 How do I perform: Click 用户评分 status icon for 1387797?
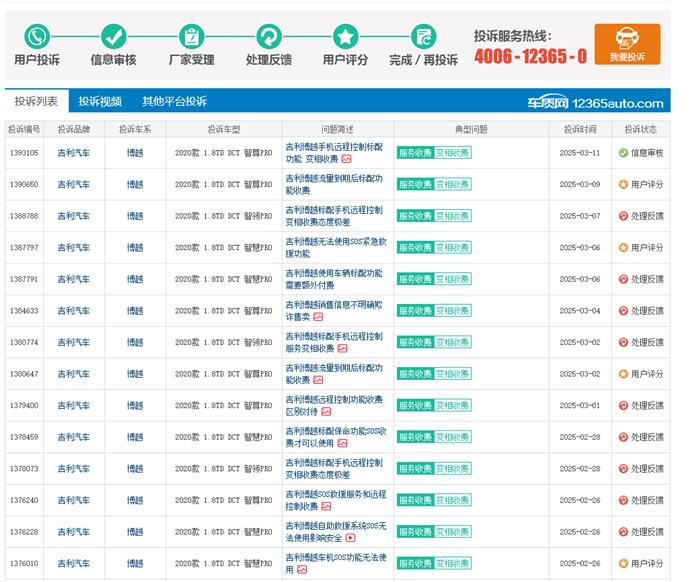[x=623, y=247]
